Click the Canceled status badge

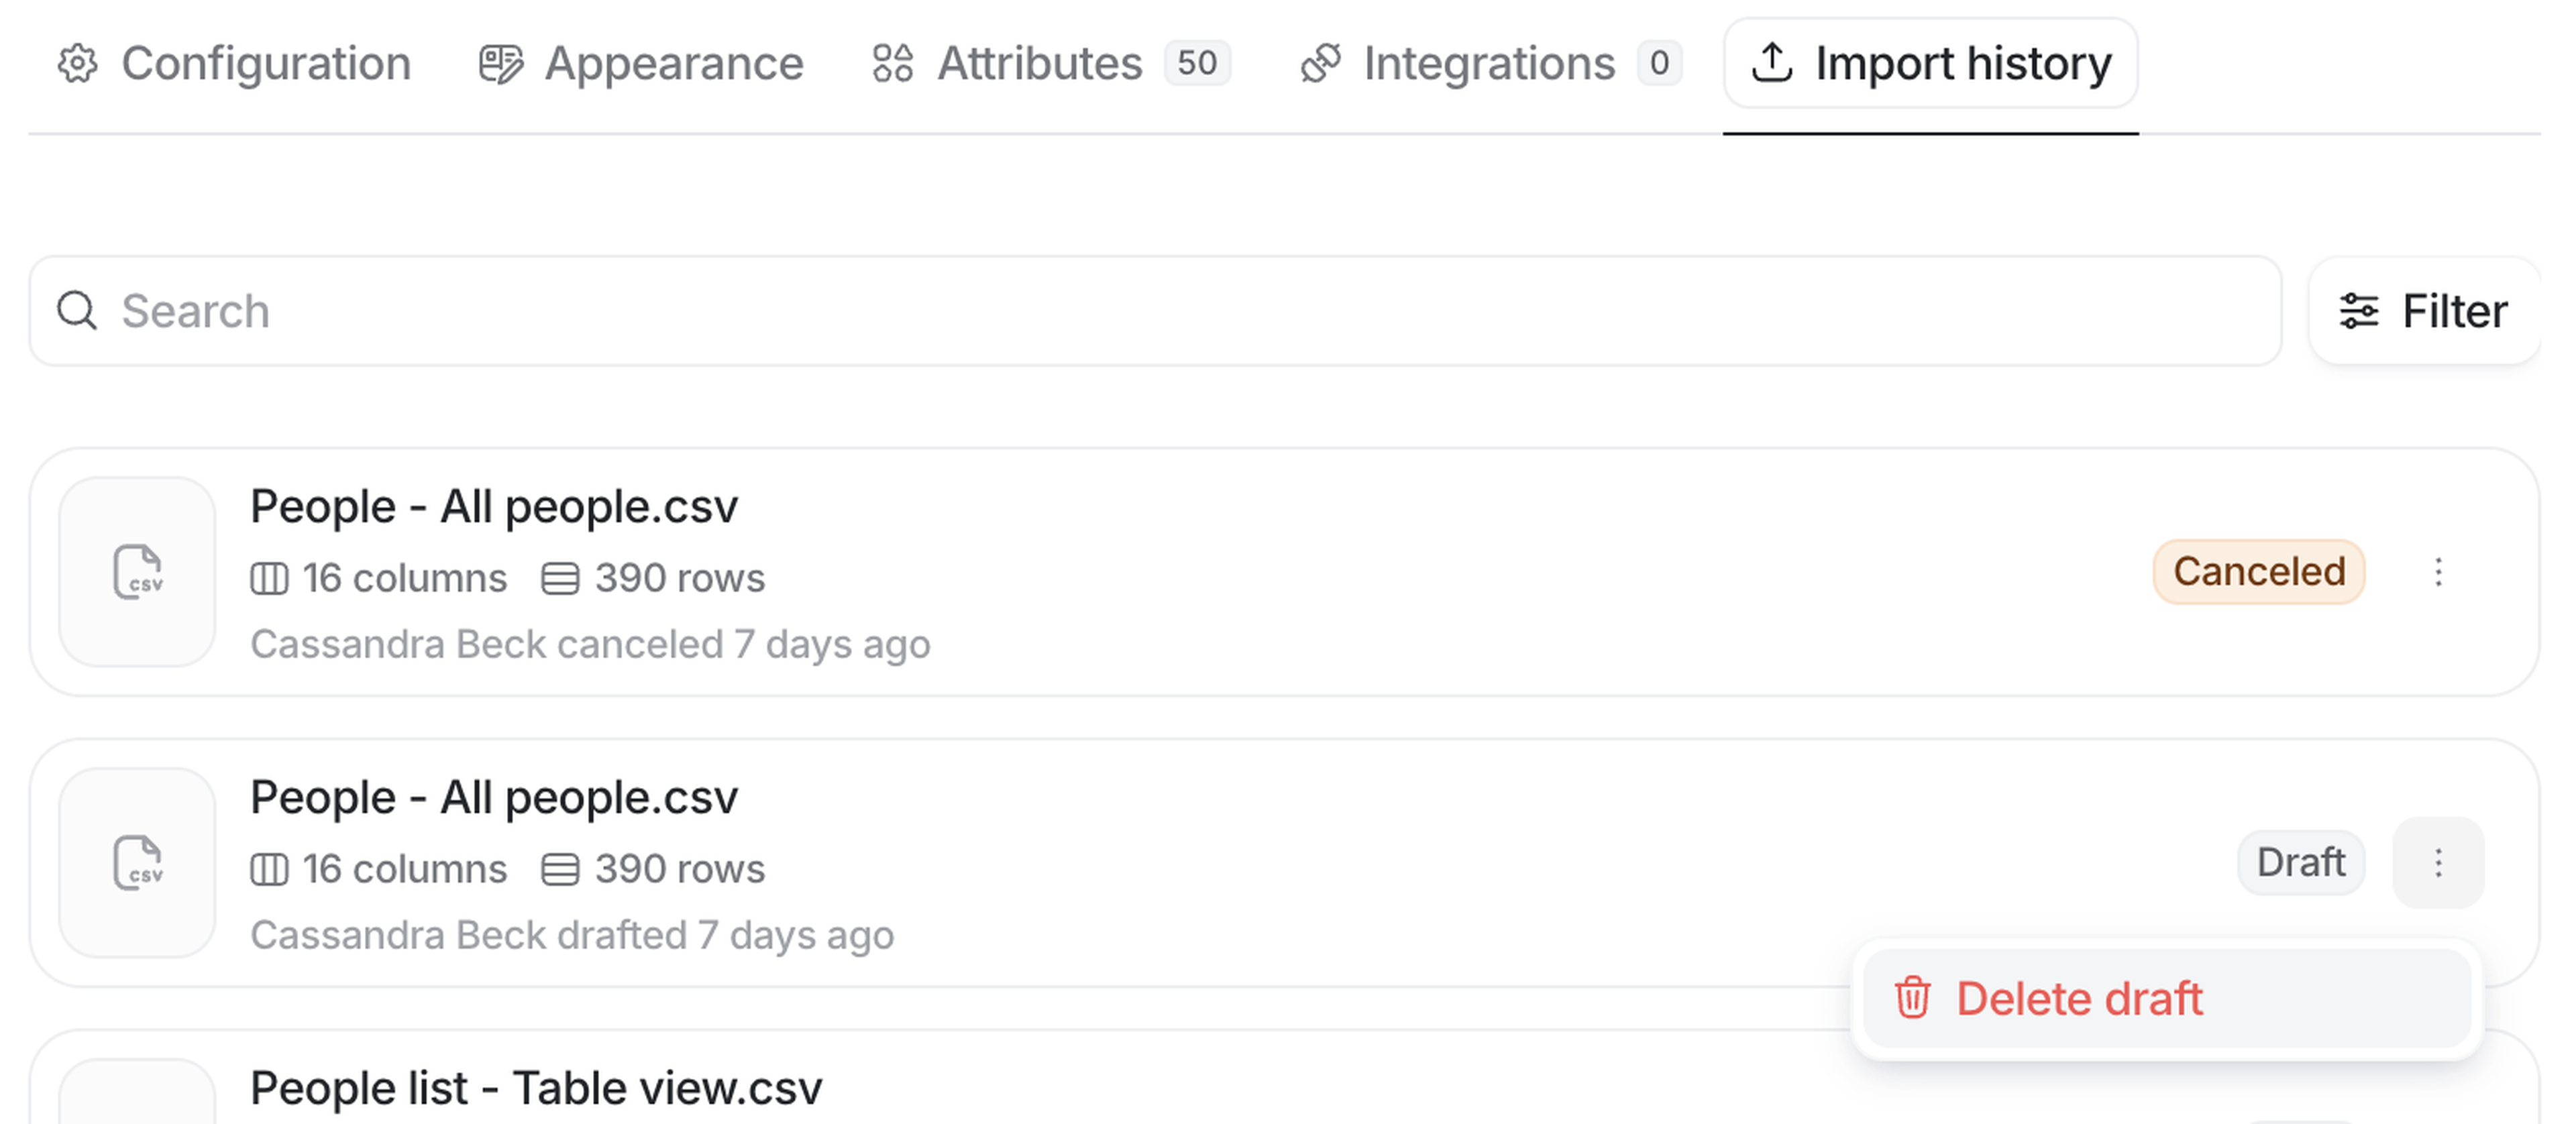pyautogui.click(x=2258, y=572)
